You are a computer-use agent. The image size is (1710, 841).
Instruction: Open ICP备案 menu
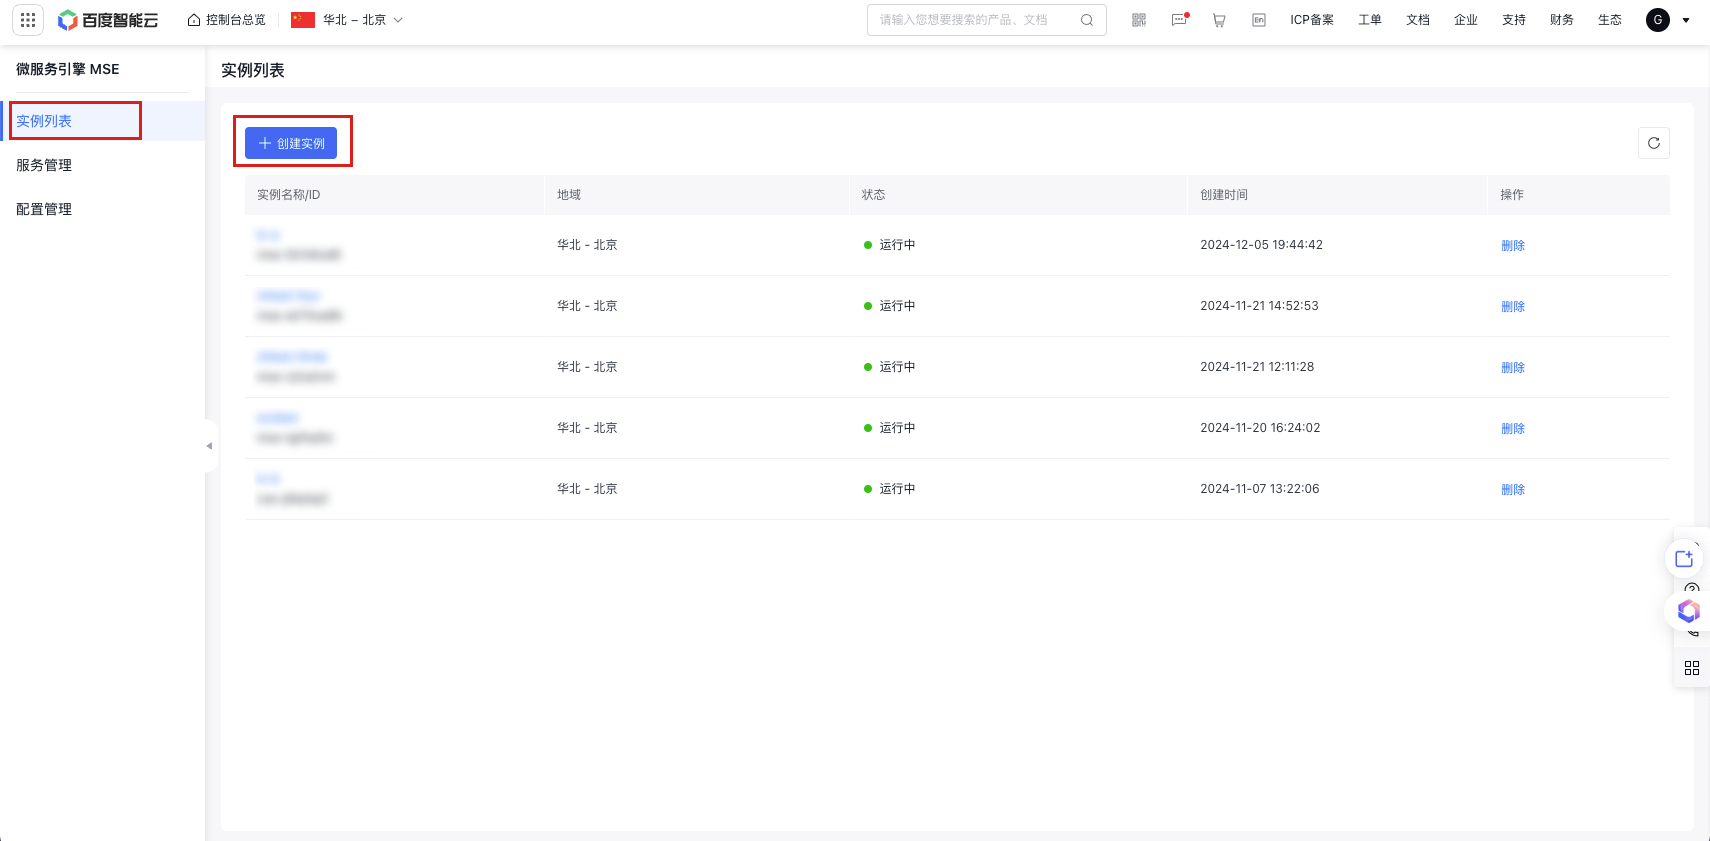tap(1312, 20)
